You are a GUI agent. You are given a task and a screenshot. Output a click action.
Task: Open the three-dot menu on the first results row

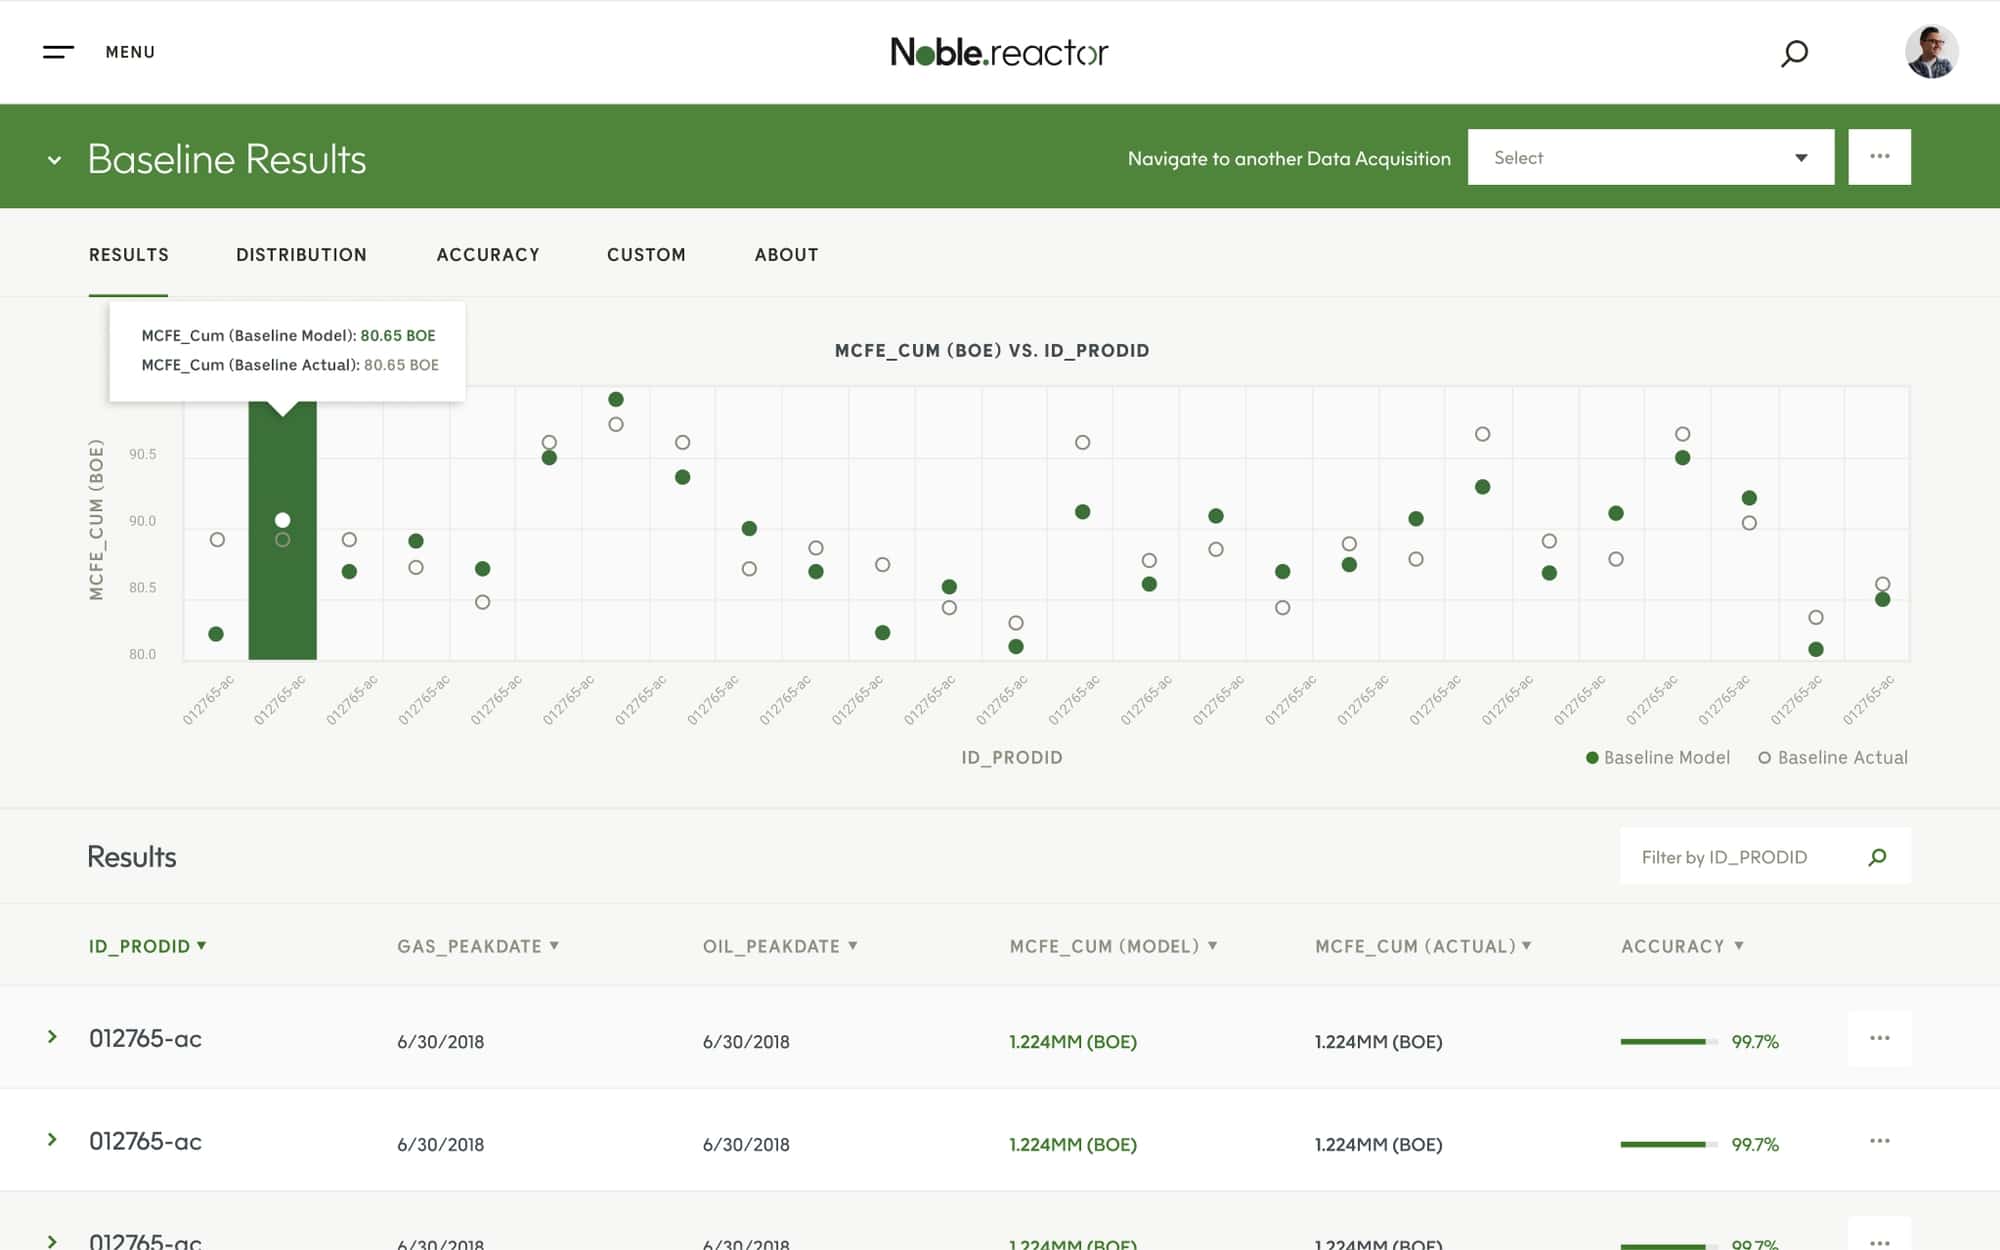(x=1881, y=1040)
